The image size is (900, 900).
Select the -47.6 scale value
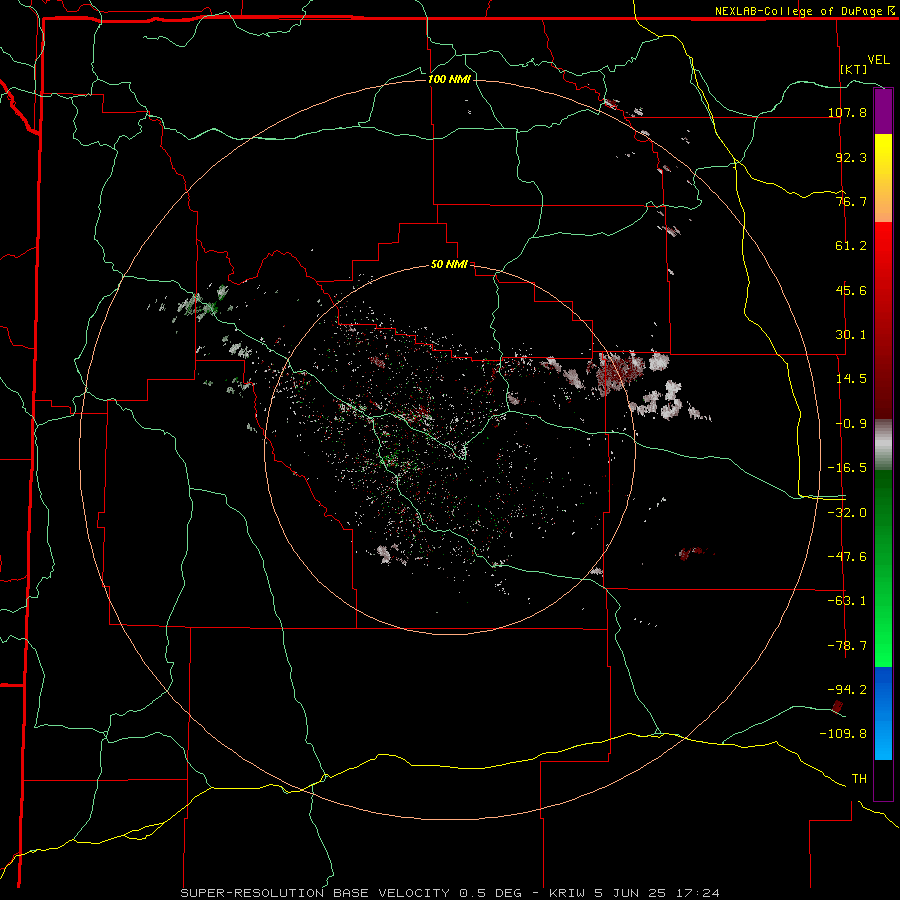coord(847,557)
